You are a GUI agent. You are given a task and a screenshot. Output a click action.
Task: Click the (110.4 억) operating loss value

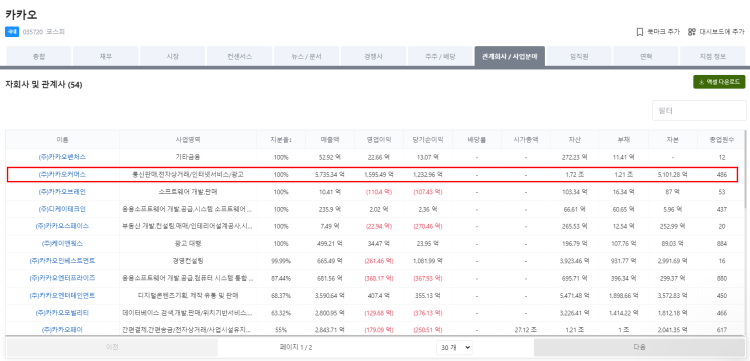[x=378, y=192]
